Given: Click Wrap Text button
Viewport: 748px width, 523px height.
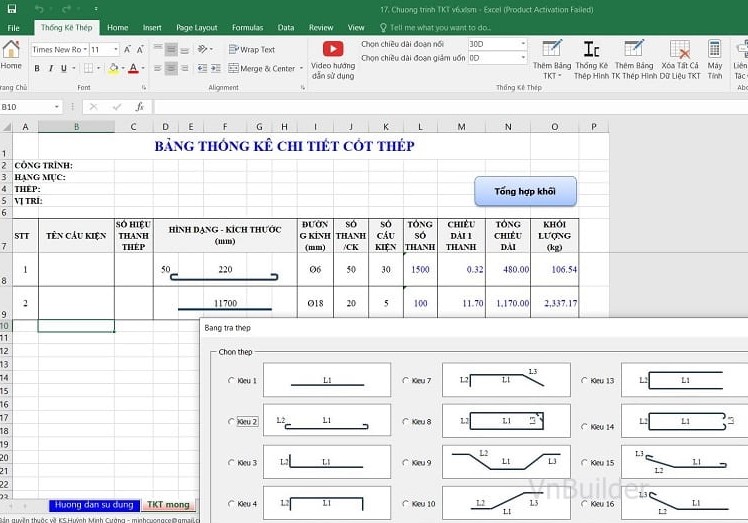Looking at the screenshot, I should [x=252, y=49].
